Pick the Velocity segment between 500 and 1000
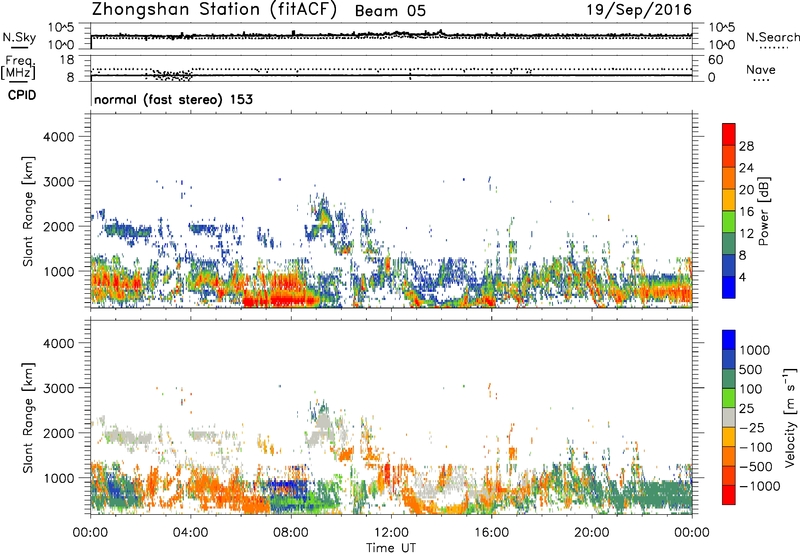The height and width of the screenshot is (554, 800). 729,359
